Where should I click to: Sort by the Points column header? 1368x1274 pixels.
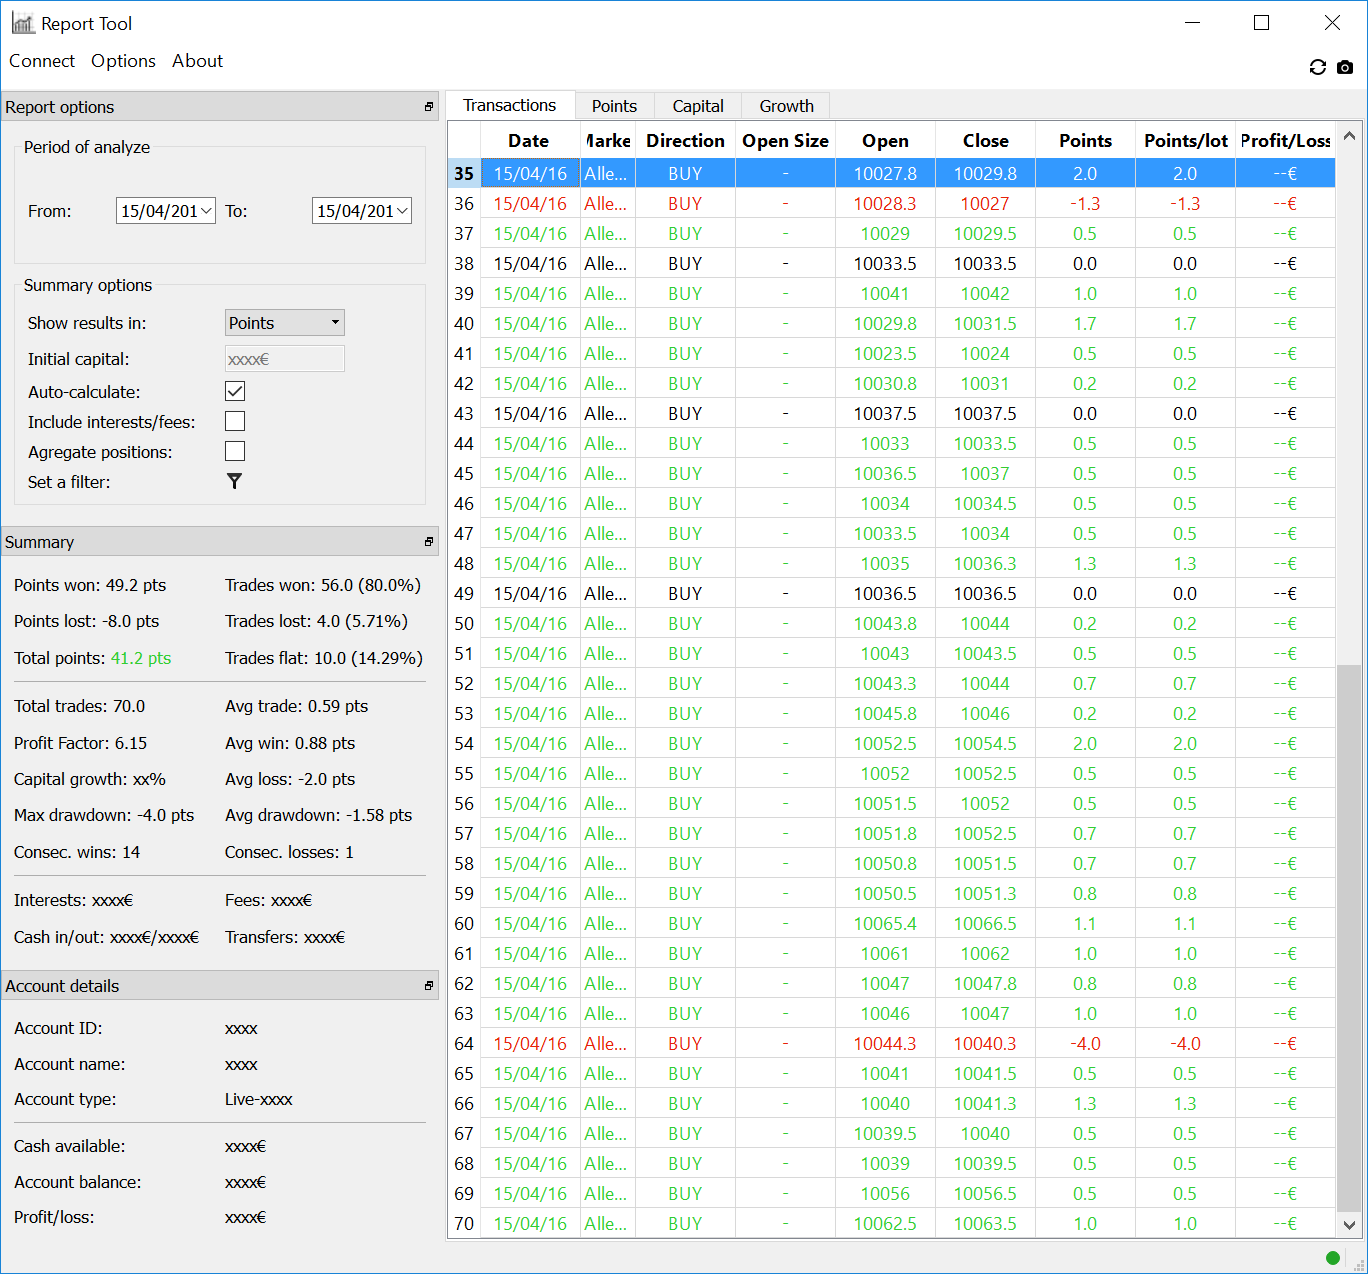click(1085, 141)
